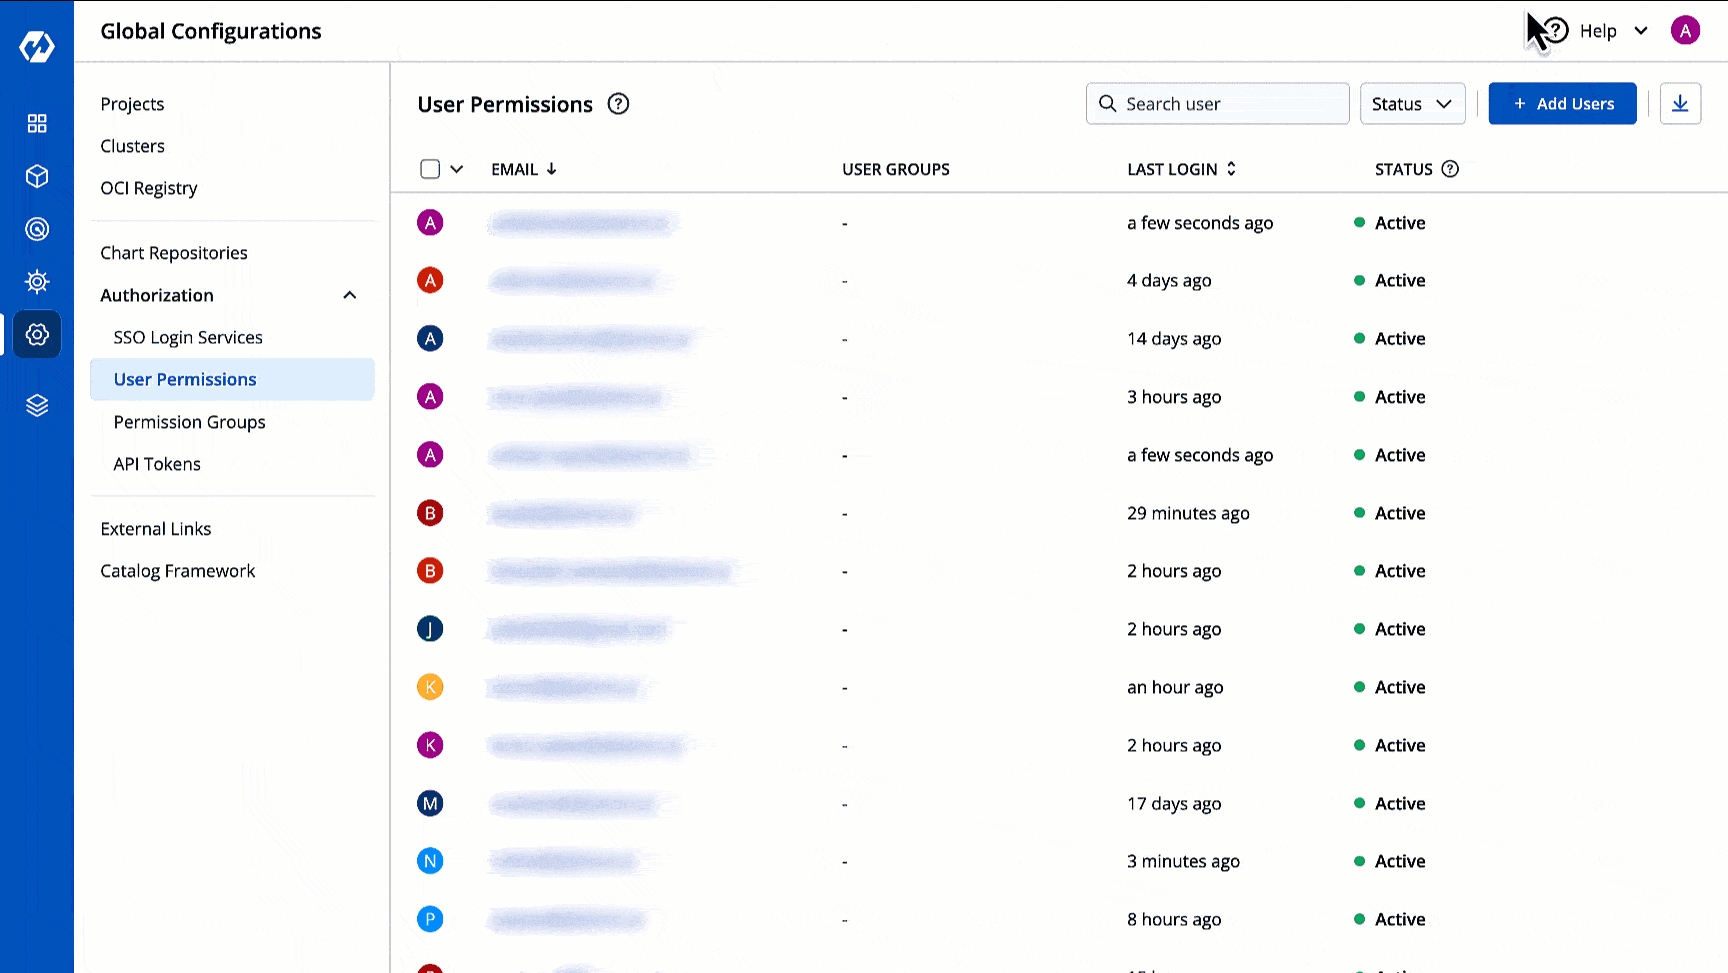
Task: Open the profile avatar in top right
Action: click(1685, 31)
